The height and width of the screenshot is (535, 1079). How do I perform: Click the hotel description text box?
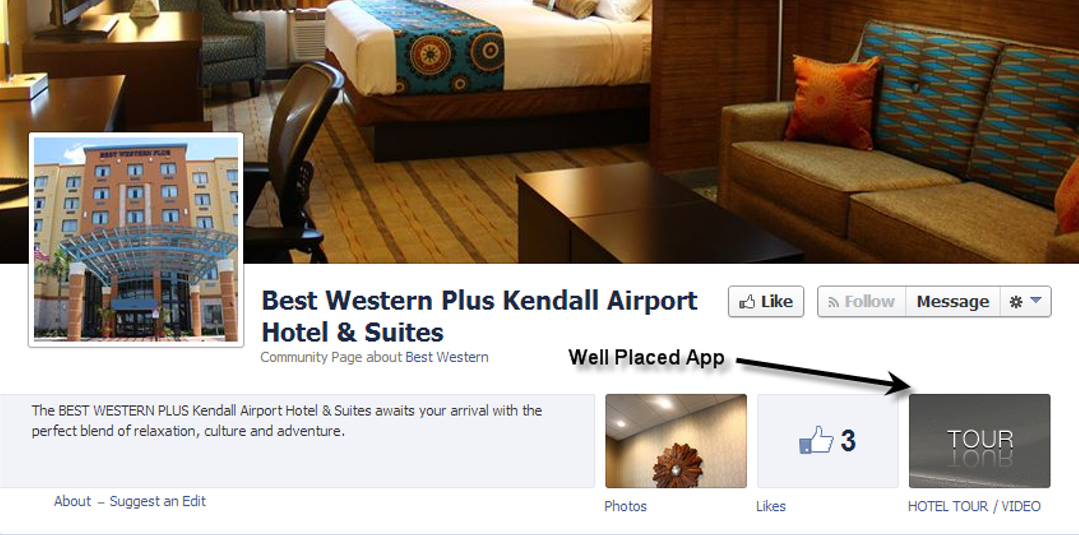[x=297, y=441]
